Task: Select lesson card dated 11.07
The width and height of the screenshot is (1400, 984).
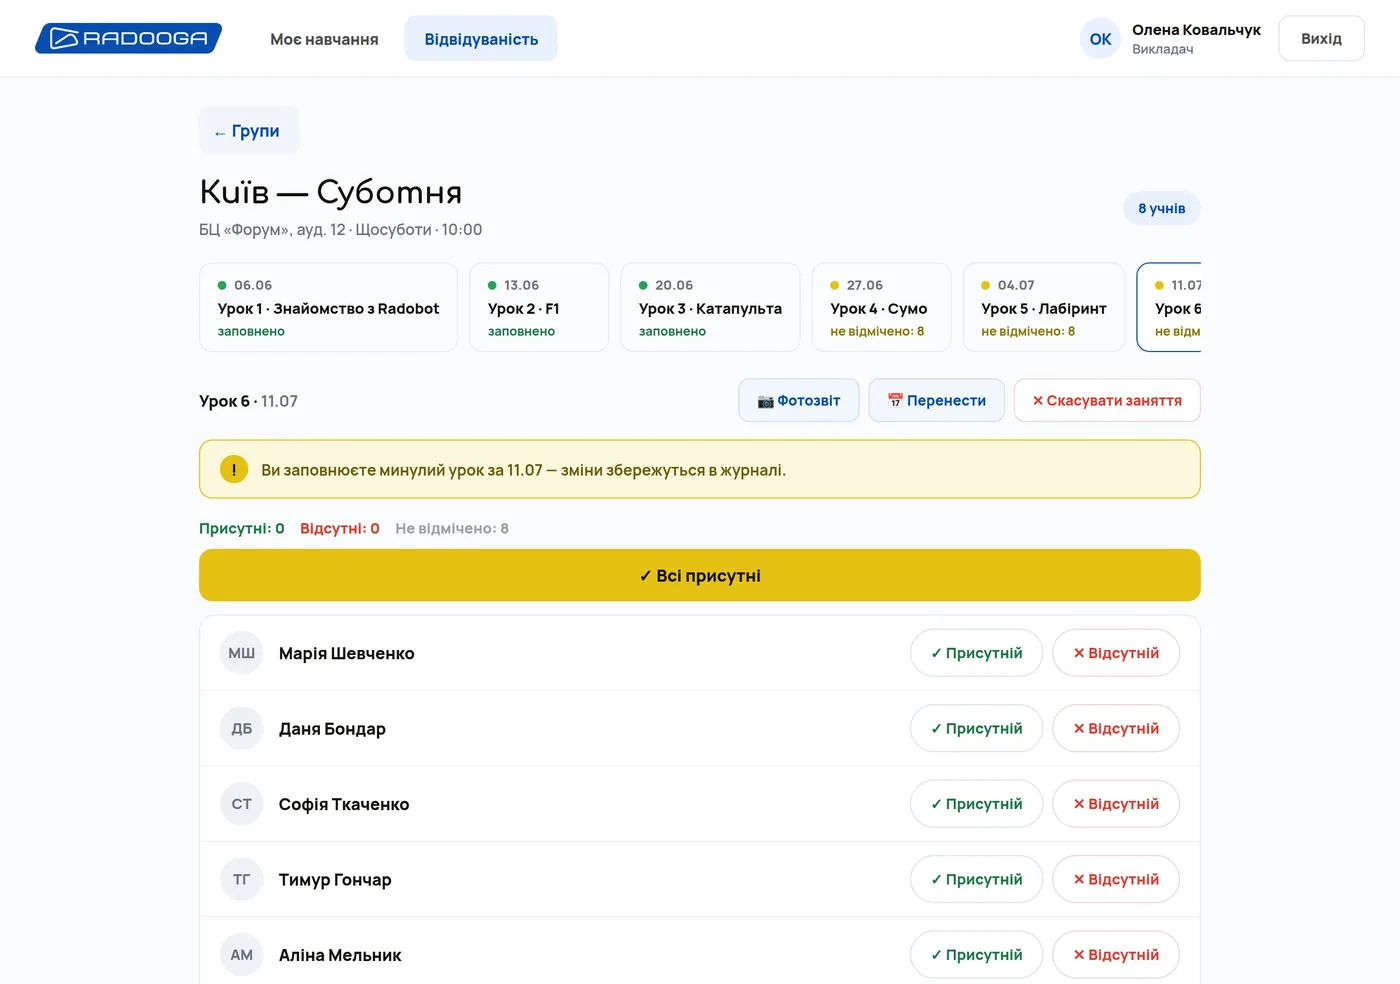Action: (1169, 307)
